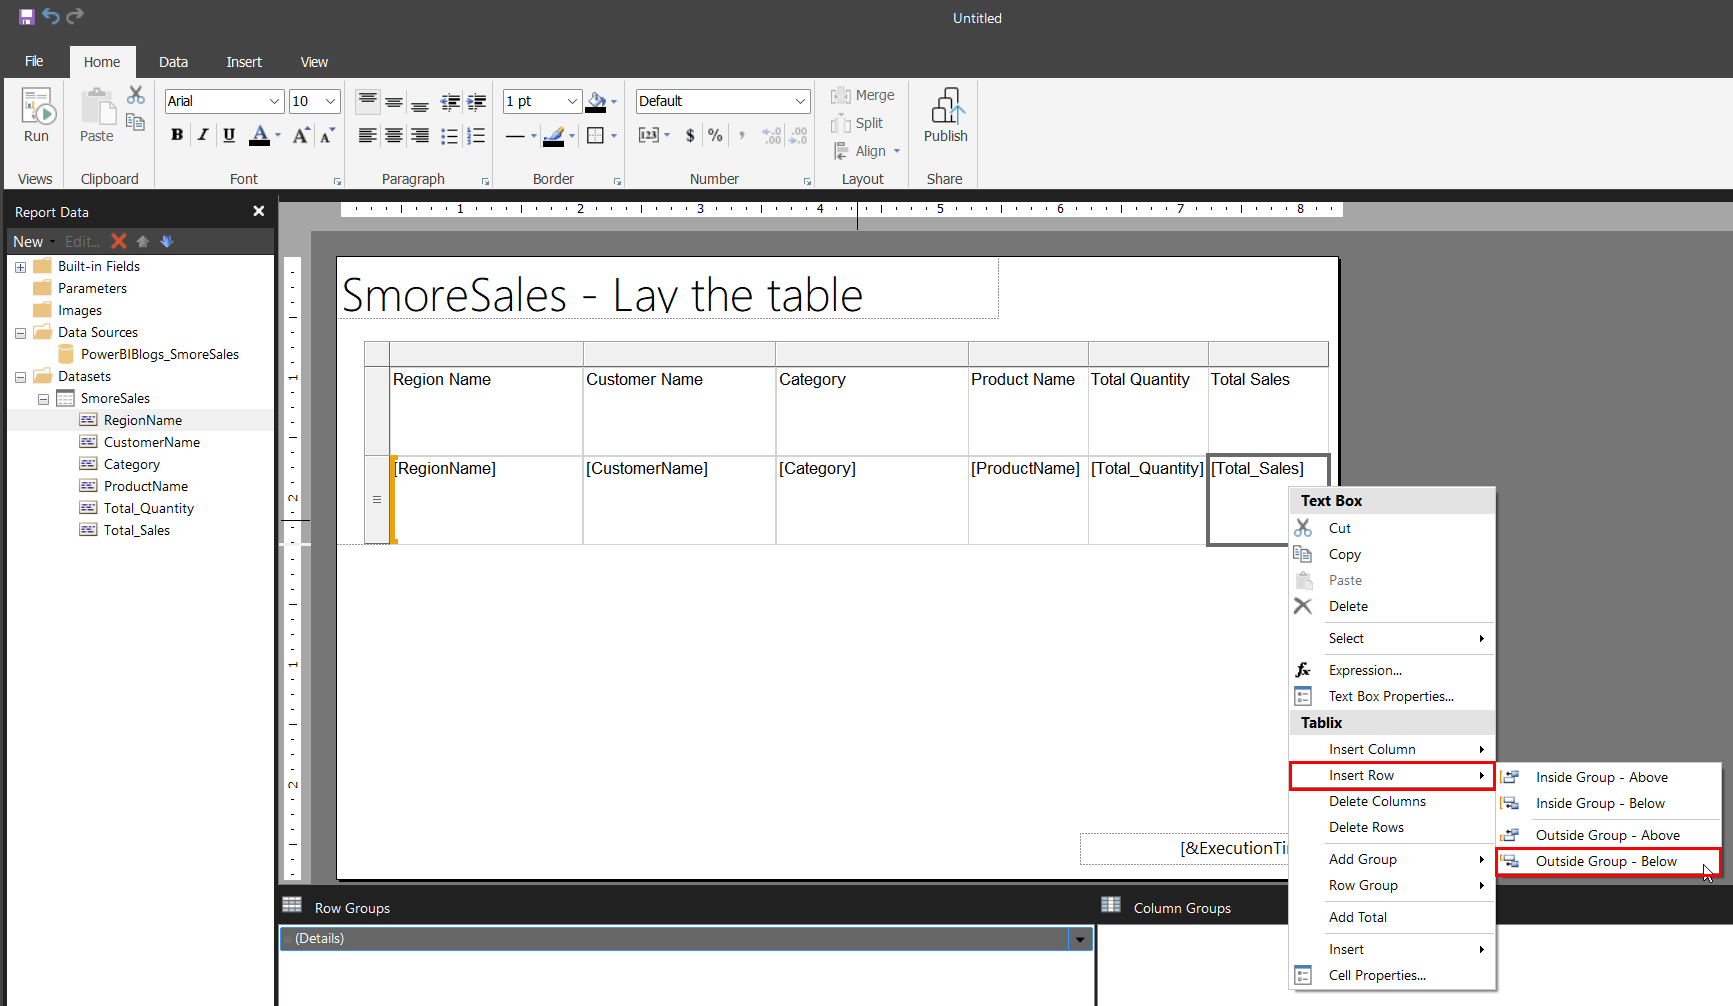Click Merge cells button in Layout group
Image resolution: width=1733 pixels, height=1006 pixels.
point(863,95)
